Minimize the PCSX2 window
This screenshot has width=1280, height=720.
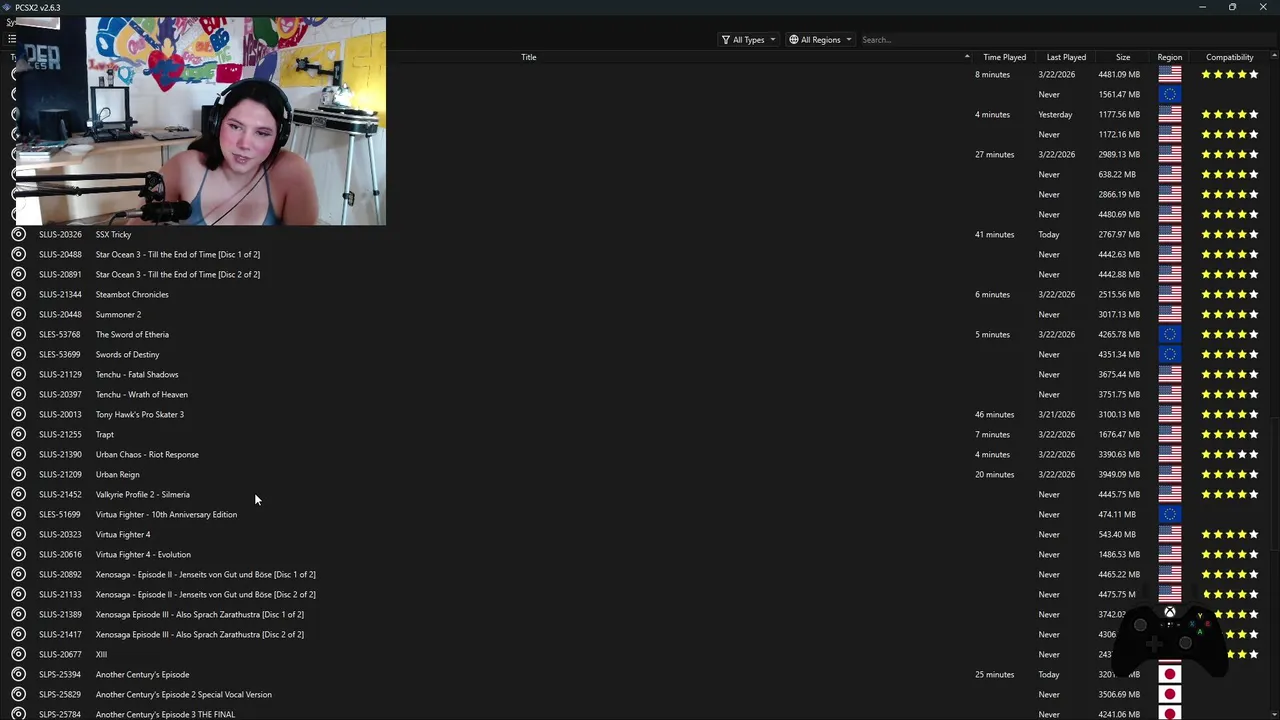pyautogui.click(x=1202, y=7)
